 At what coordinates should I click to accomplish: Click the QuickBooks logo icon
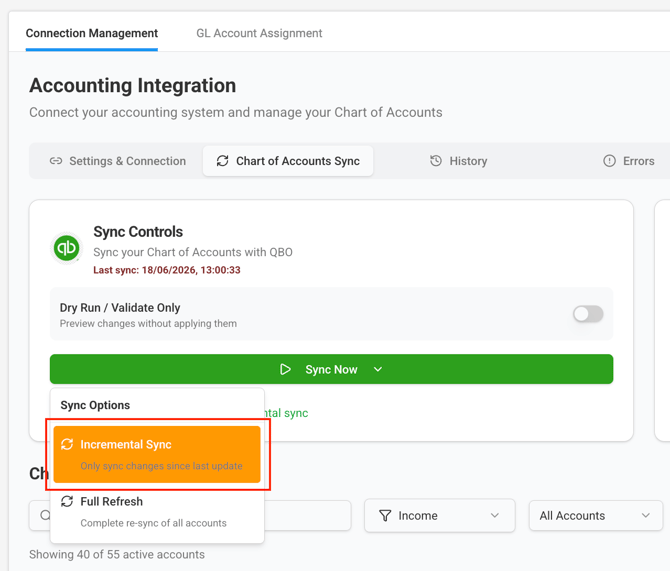[x=66, y=248]
